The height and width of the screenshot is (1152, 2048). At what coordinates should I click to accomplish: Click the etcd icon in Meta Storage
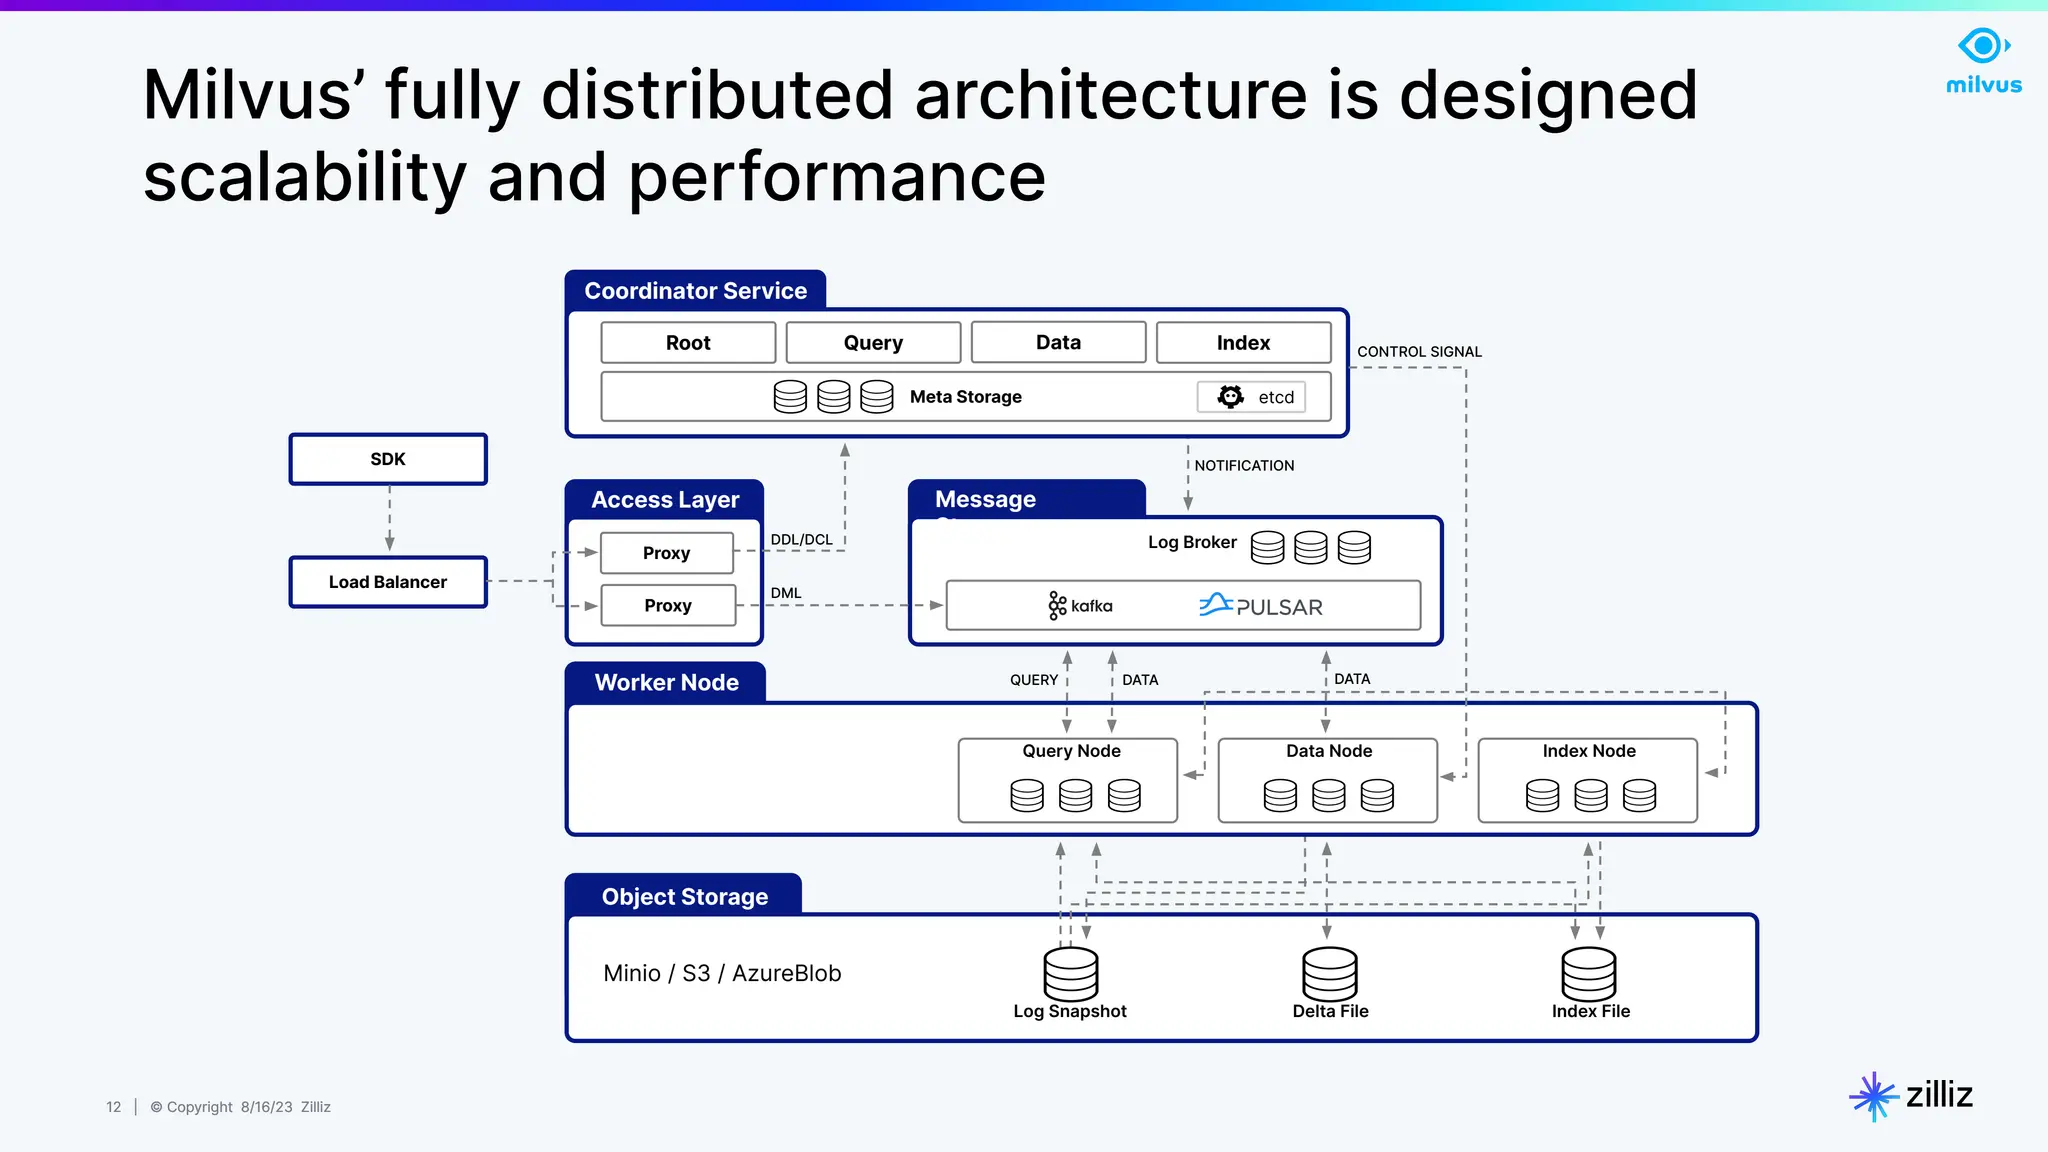pyautogui.click(x=1231, y=397)
